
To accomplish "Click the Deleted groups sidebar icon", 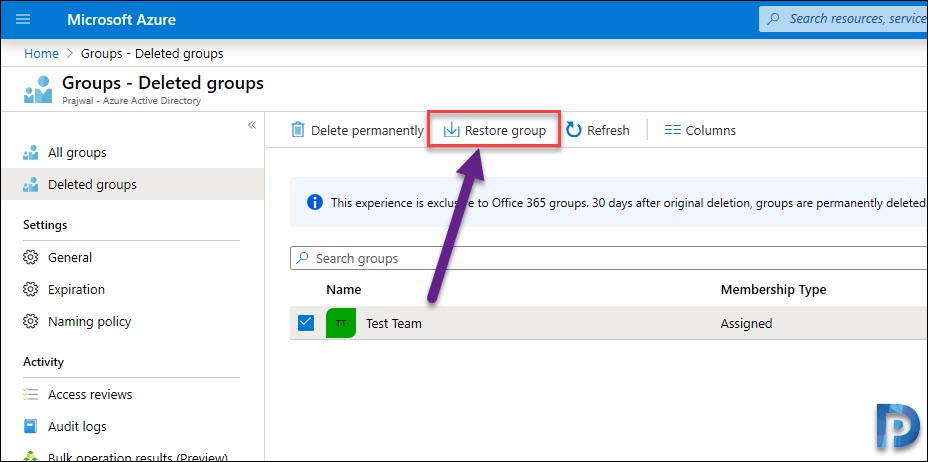I will [30, 185].
